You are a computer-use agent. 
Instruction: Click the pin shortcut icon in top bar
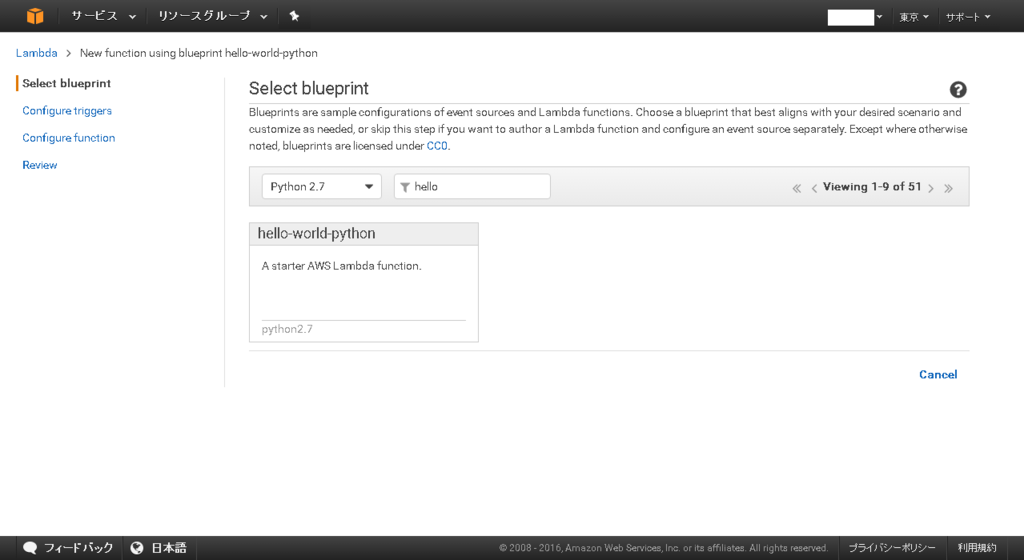[x=294, y=16]
